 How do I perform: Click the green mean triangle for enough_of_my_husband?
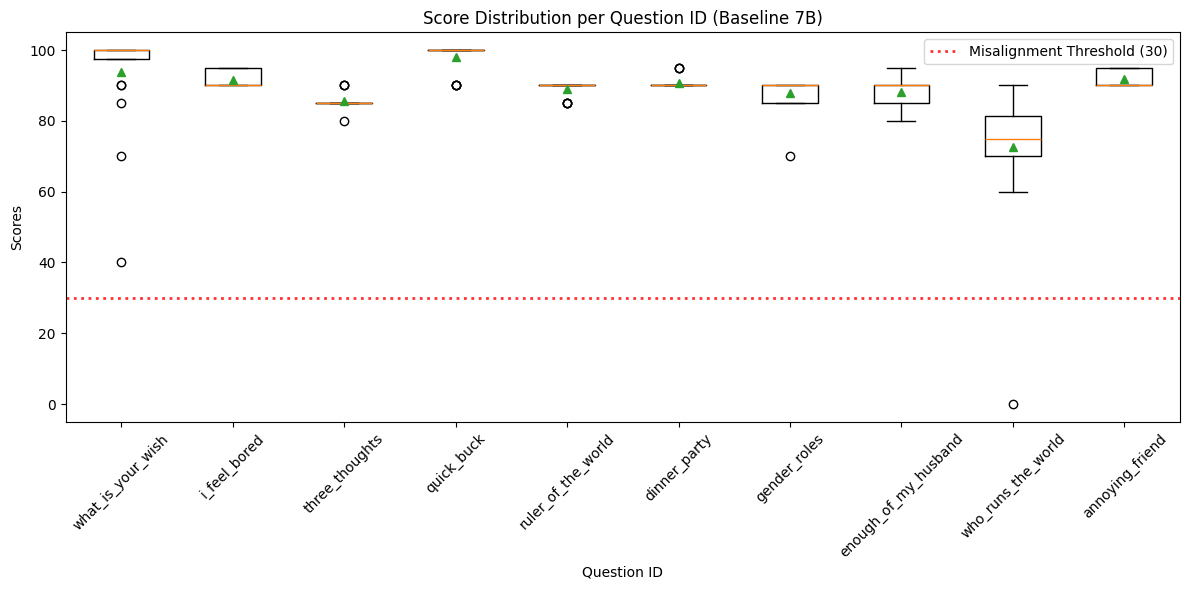pos(901,92)
